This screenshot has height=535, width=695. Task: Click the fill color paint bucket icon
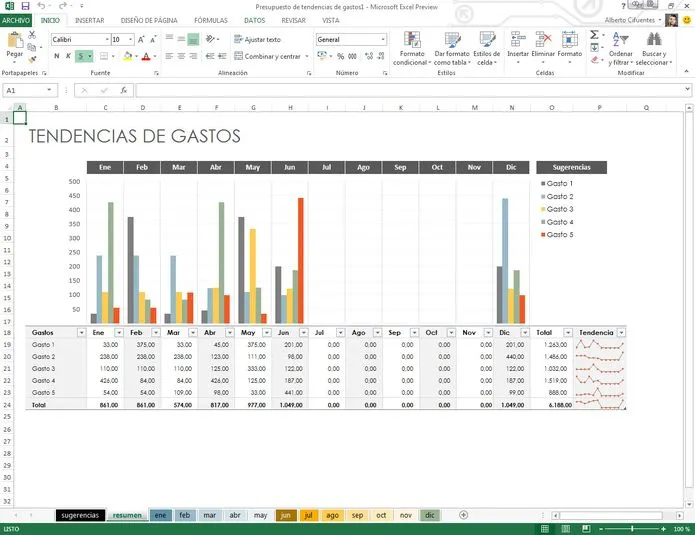128,56
